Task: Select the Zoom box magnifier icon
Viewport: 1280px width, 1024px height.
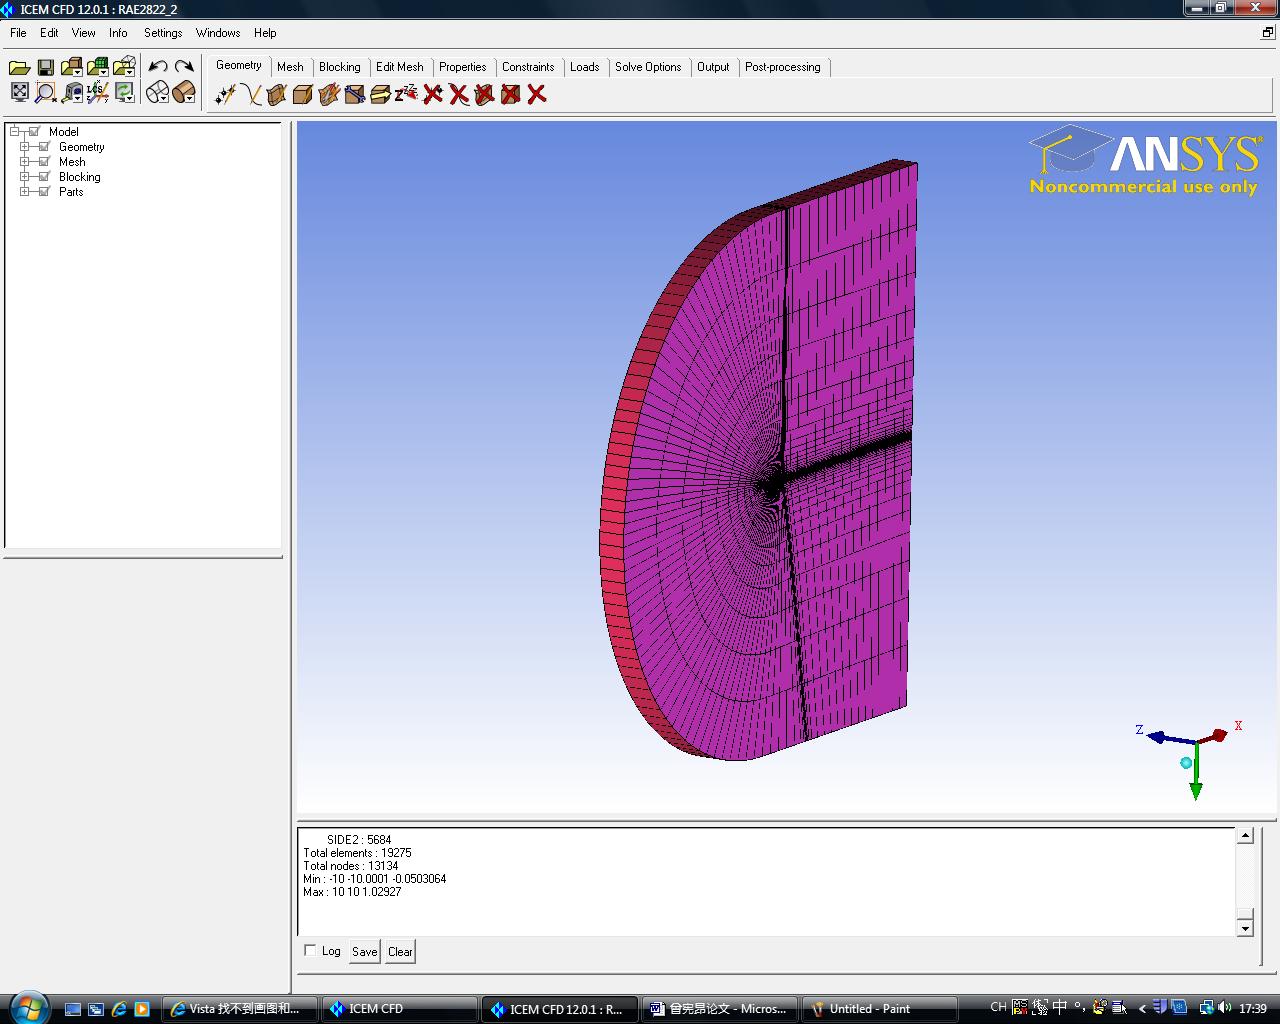Action: coord(45,93)
